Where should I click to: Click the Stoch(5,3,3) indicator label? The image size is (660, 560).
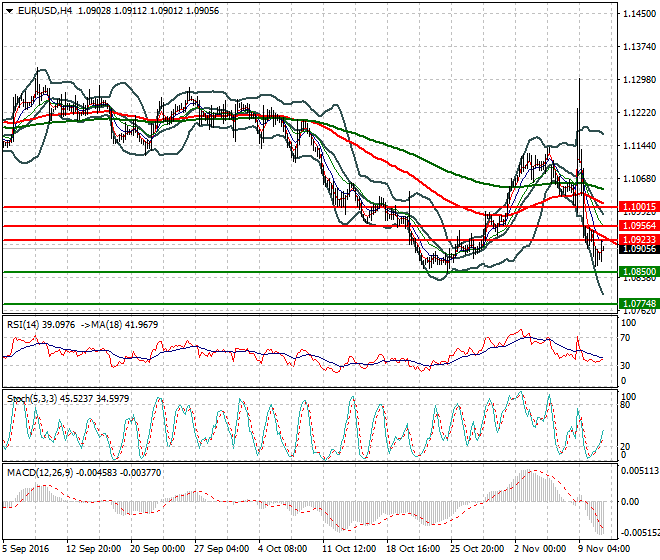(x=32, y=398)
